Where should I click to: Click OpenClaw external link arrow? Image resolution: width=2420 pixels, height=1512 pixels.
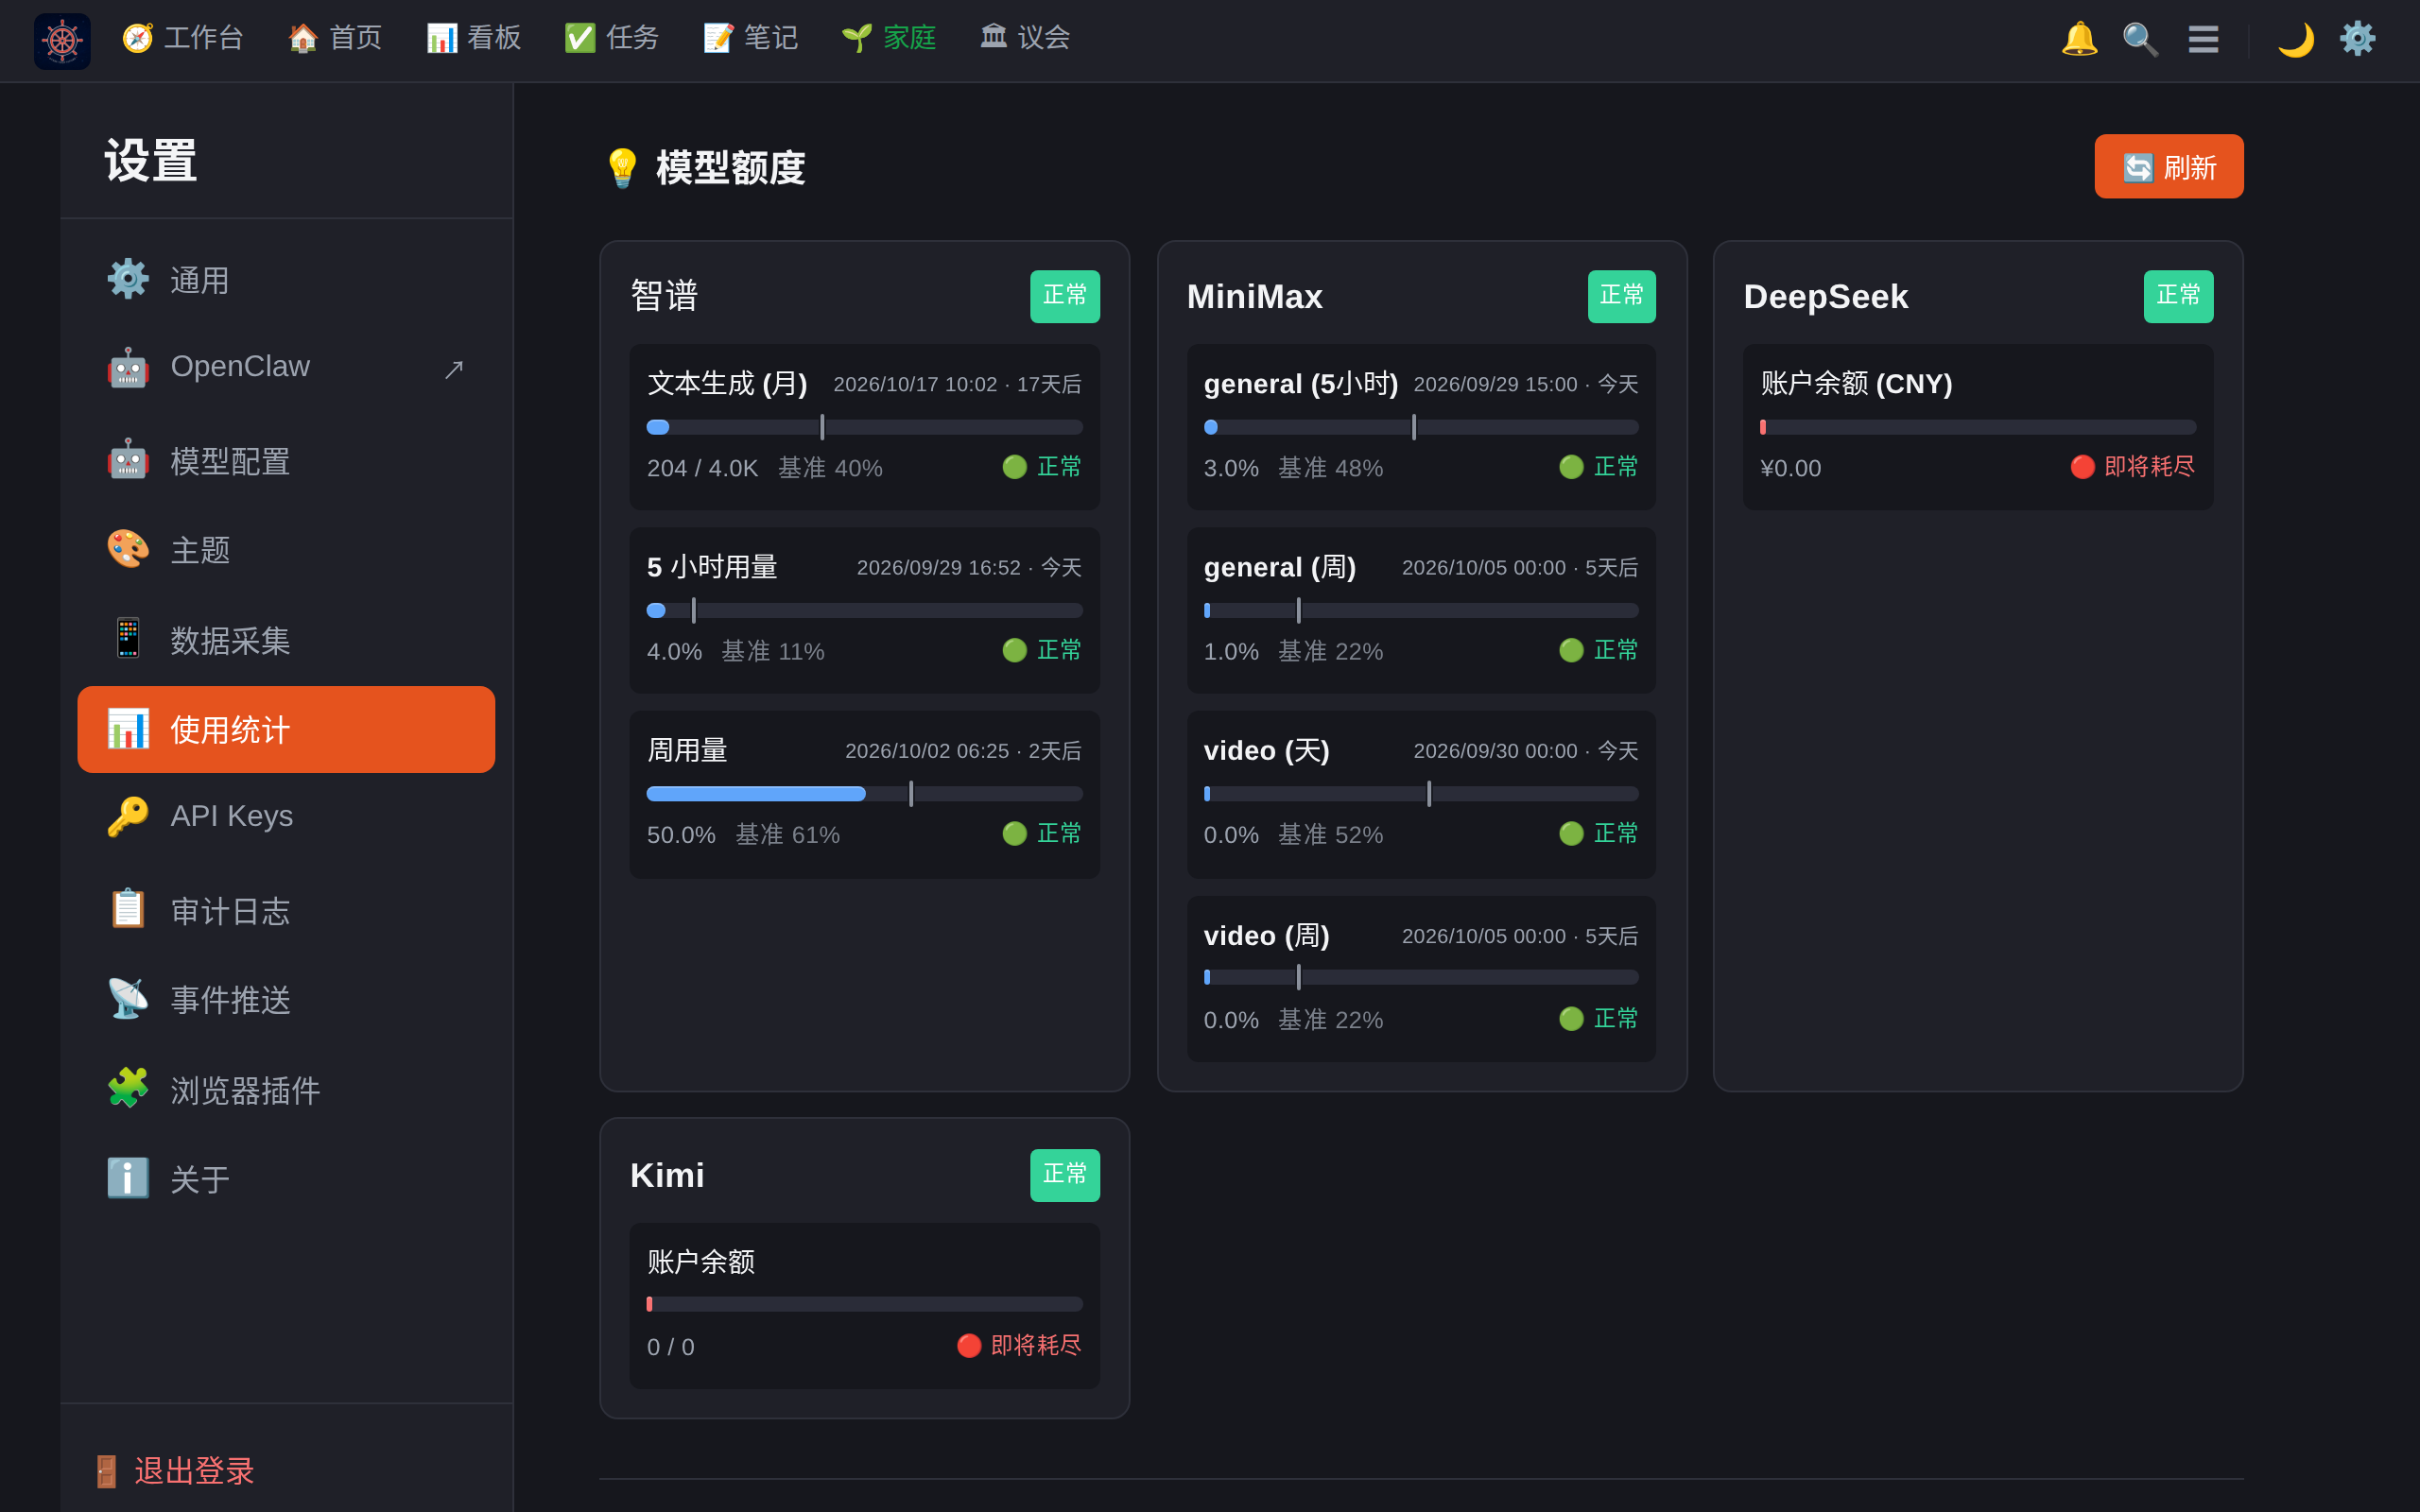pyautogui.click(x=454, y=369)
